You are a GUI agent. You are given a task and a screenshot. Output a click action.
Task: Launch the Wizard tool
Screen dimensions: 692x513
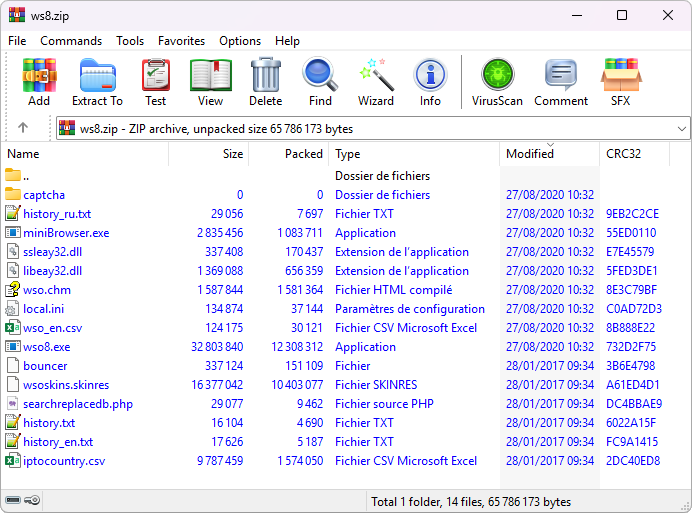tap(376, 82)
